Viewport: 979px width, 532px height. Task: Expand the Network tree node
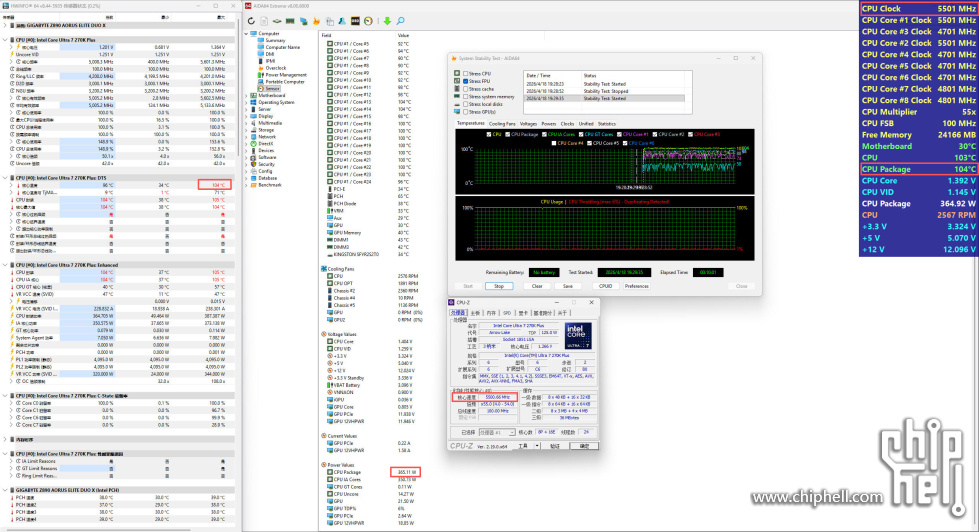pos(246,137)
